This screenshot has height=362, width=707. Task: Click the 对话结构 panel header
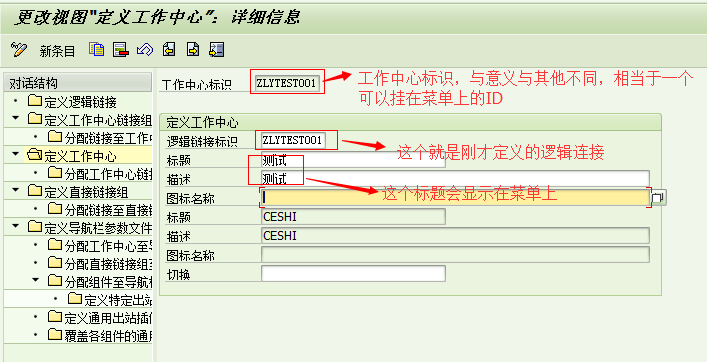[x=78, y=83]
